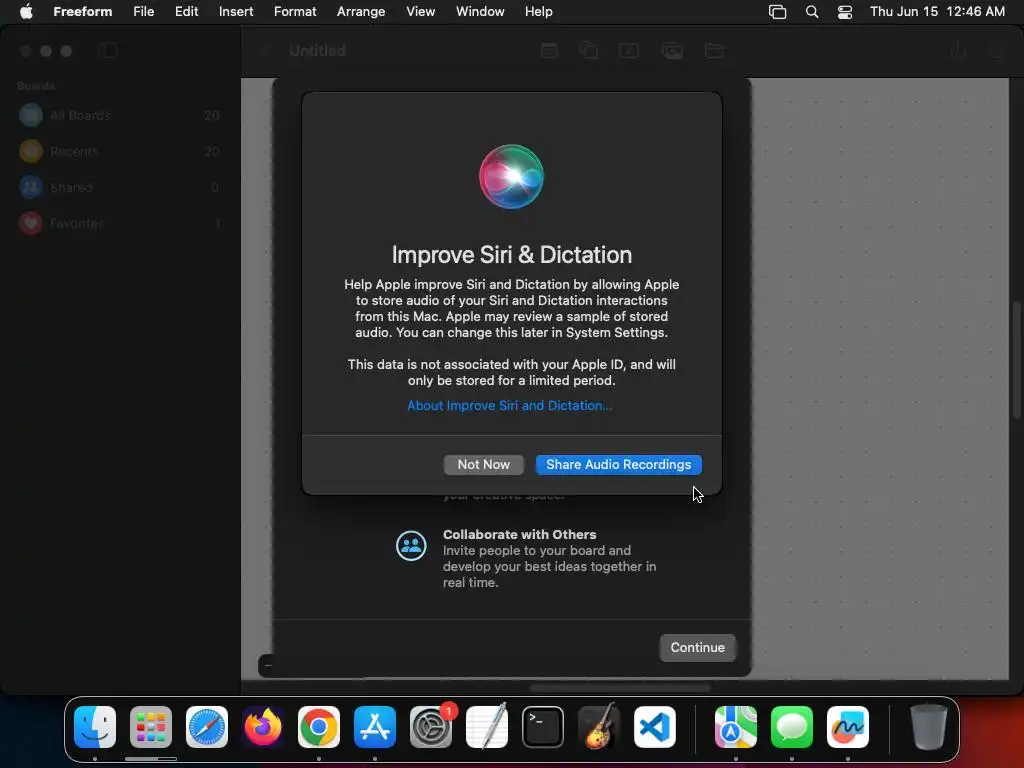The width and height of the screenshot is (1024, 768).
Task: Launch Safari from the Dock
Action: [x=207, y=727]
